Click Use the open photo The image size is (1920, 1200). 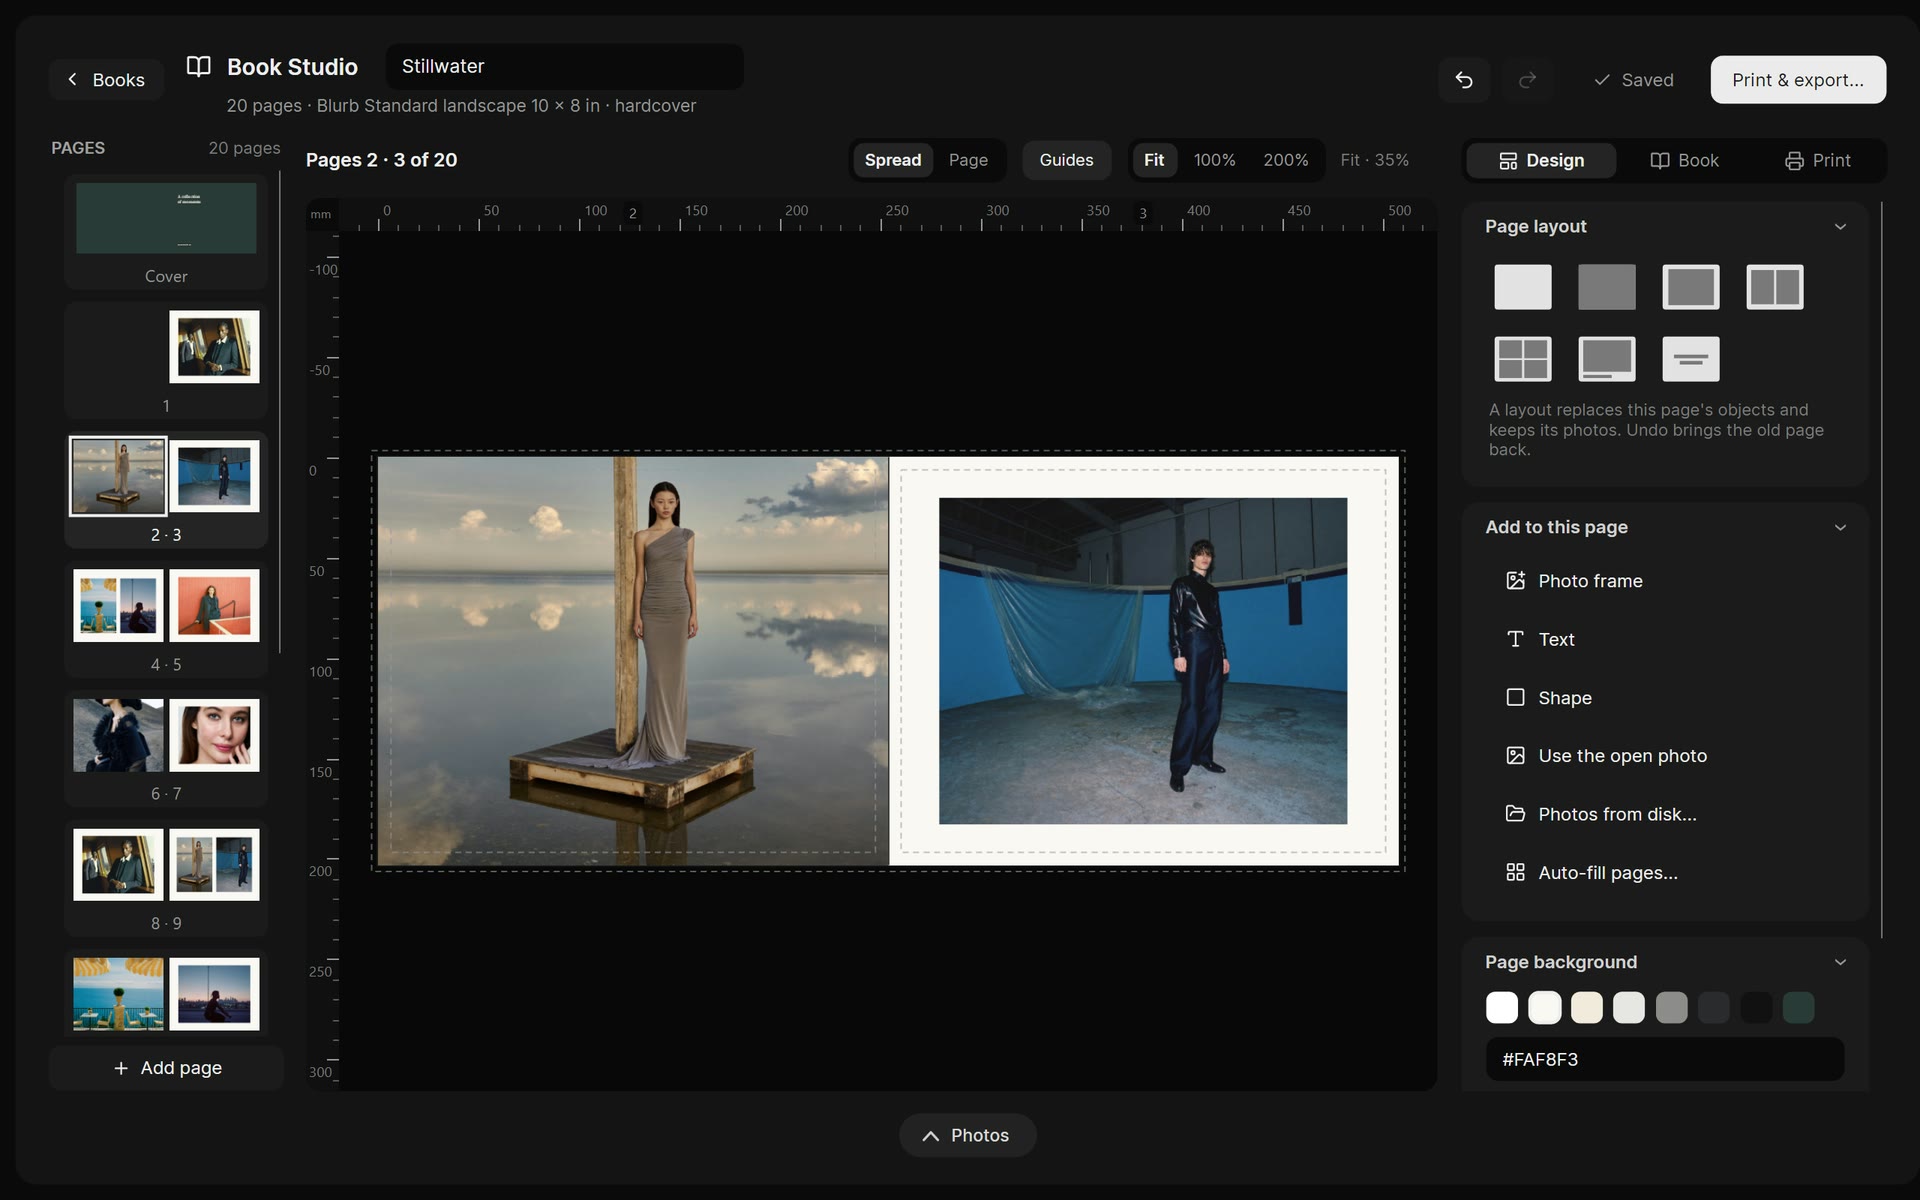1665,756
